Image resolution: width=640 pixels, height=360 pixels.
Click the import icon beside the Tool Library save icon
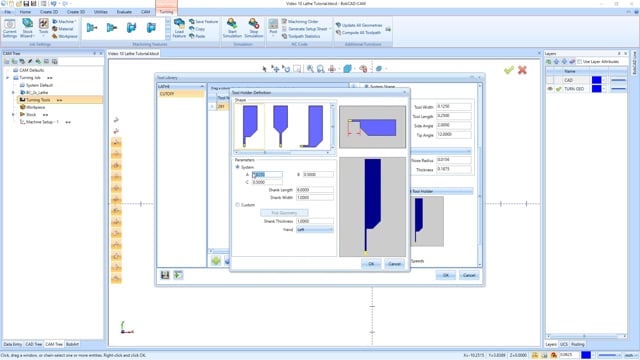178,275
